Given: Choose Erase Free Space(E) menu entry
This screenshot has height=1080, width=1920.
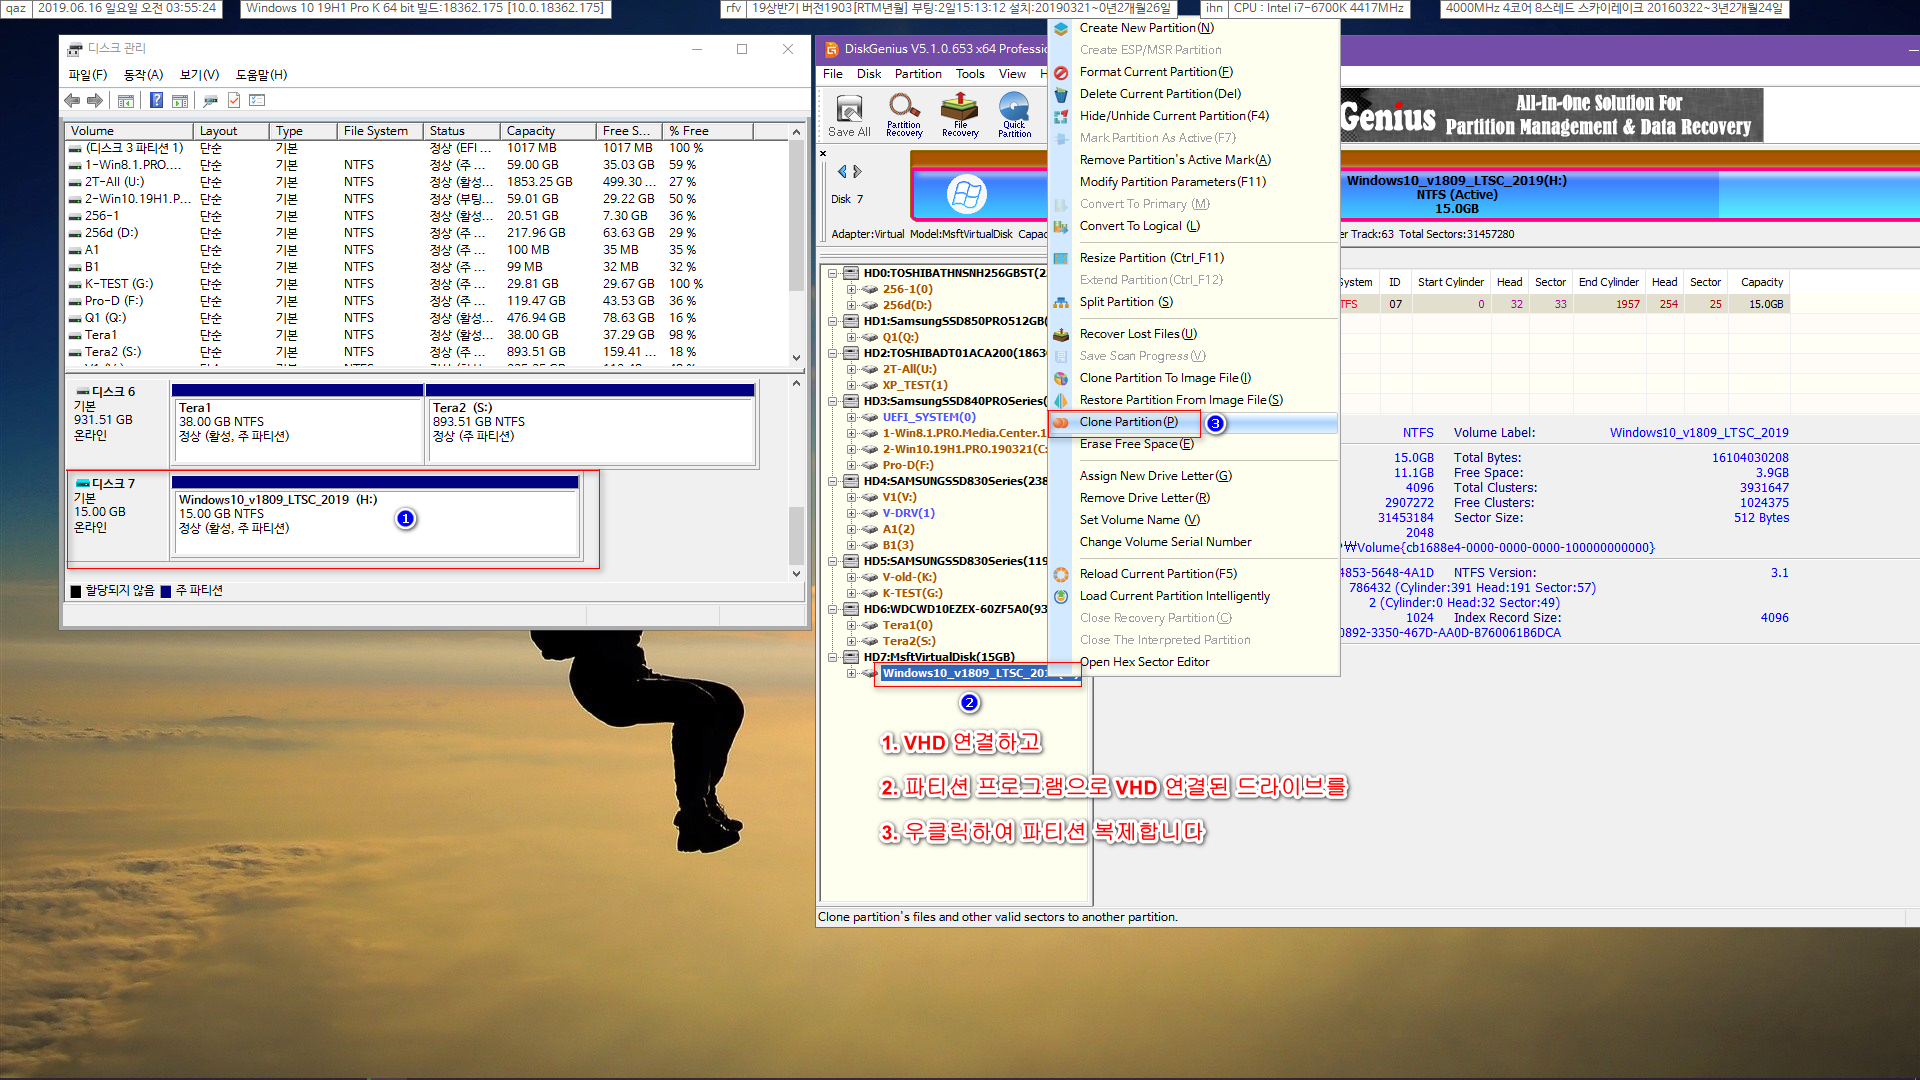Looking at the screenshot, I should tap(1193, 444).
